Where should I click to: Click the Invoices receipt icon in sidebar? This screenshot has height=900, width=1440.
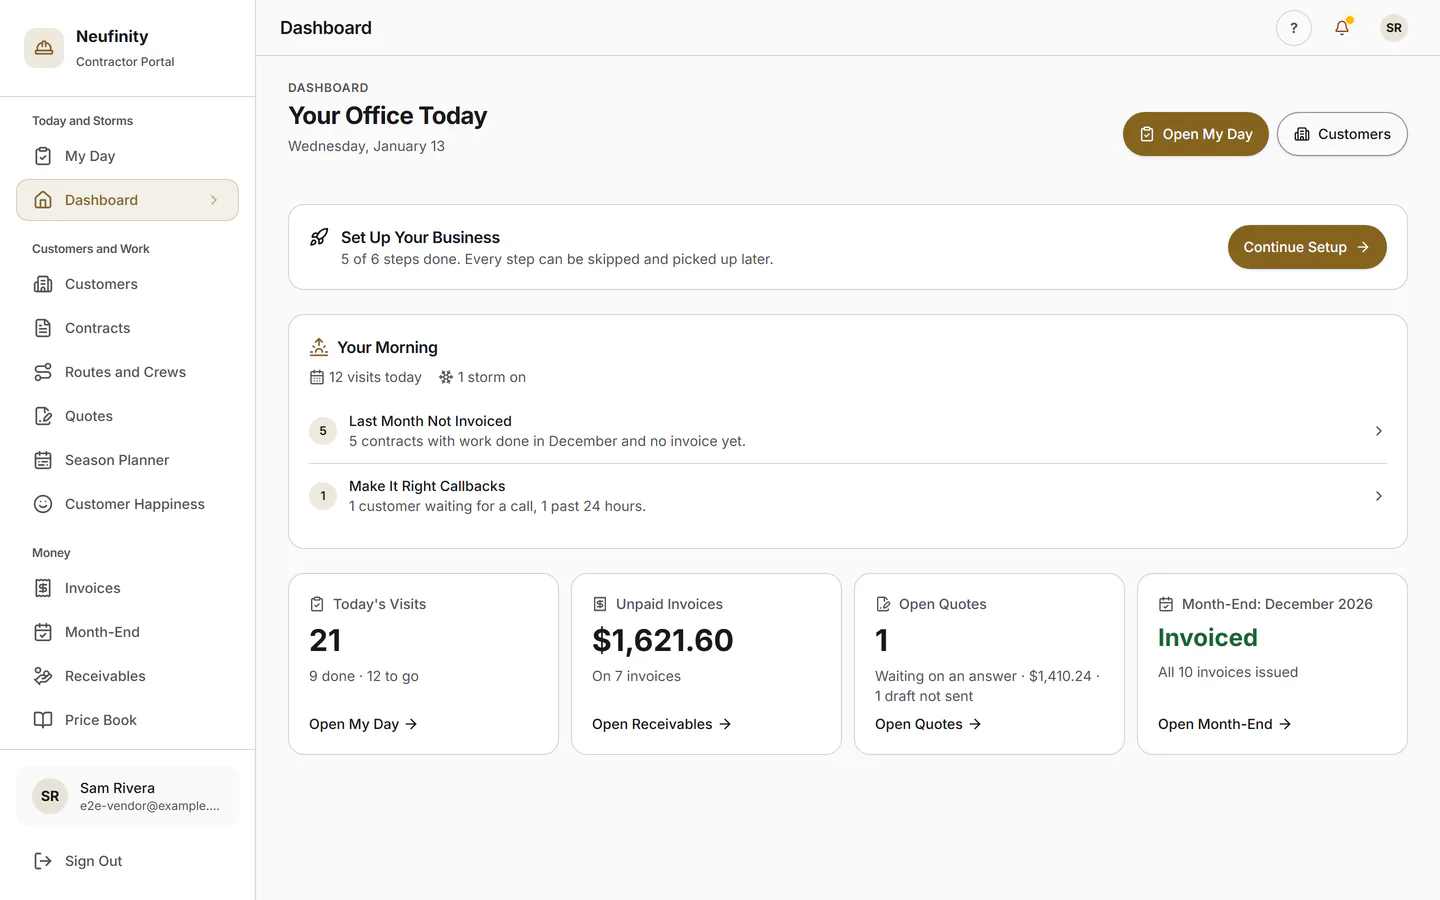[43, 588]
